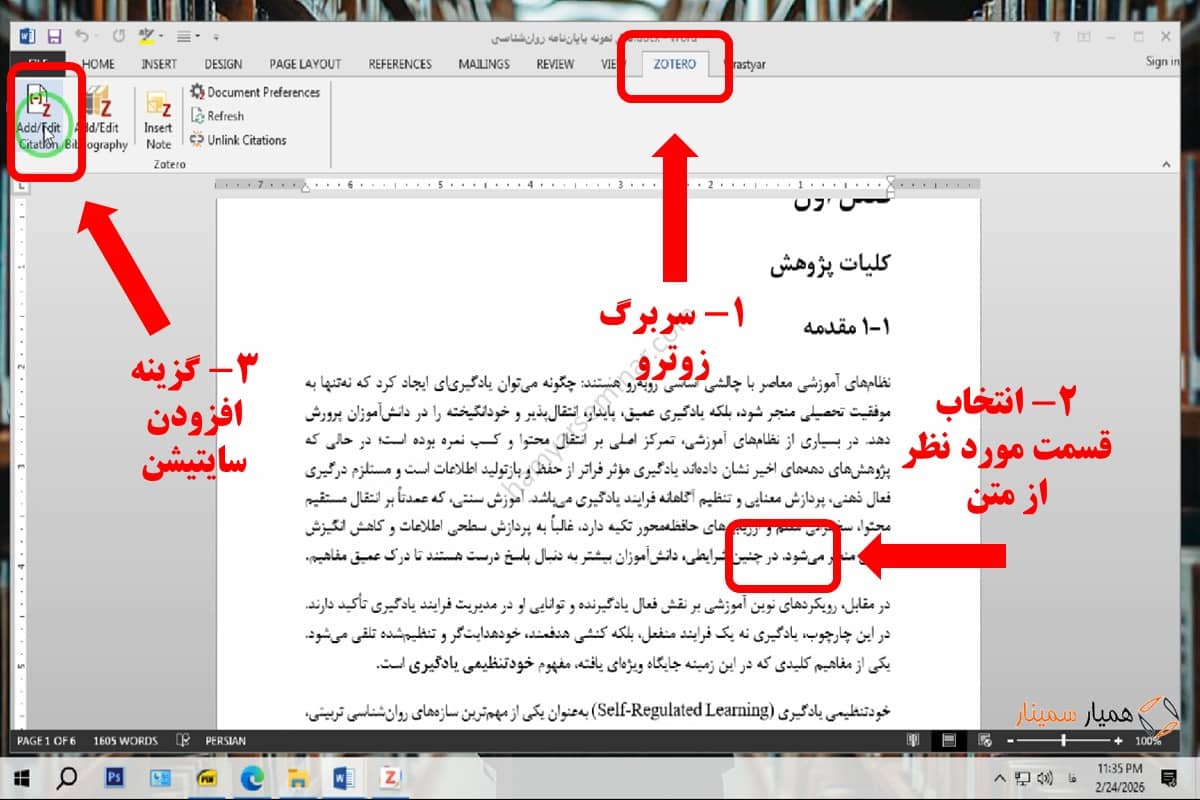Click the text Self-Regulated Learning
Screen dimensions: 1200x800
pos(681,711)
